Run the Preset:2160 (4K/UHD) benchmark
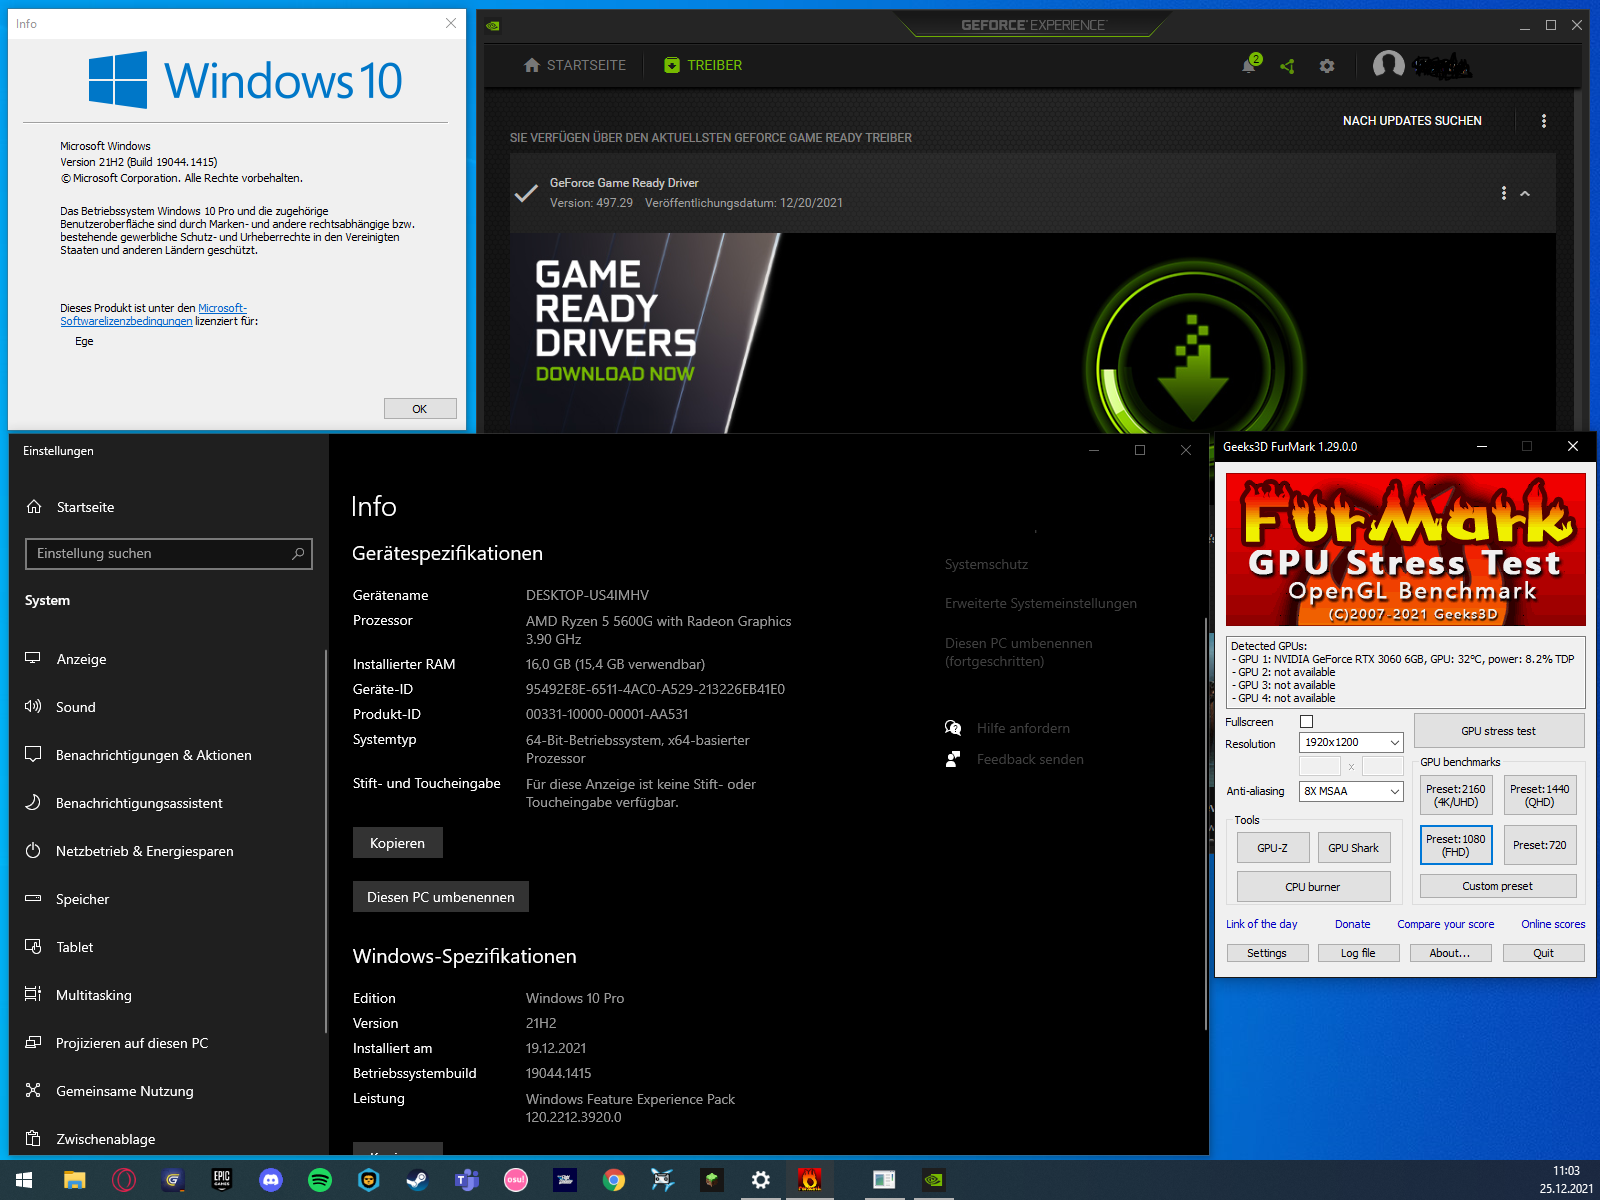Screen dimensions: 1600x1200 pos(1456,795)
